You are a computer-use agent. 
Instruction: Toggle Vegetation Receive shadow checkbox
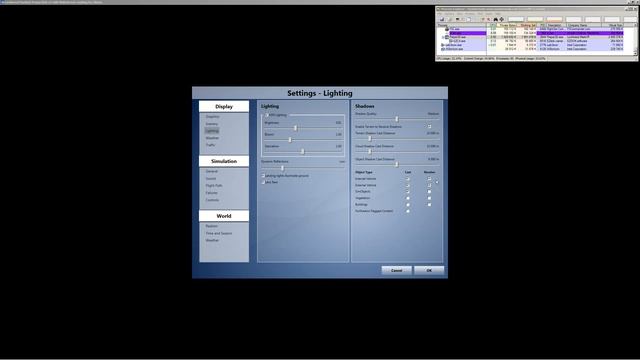coord(429,198)
